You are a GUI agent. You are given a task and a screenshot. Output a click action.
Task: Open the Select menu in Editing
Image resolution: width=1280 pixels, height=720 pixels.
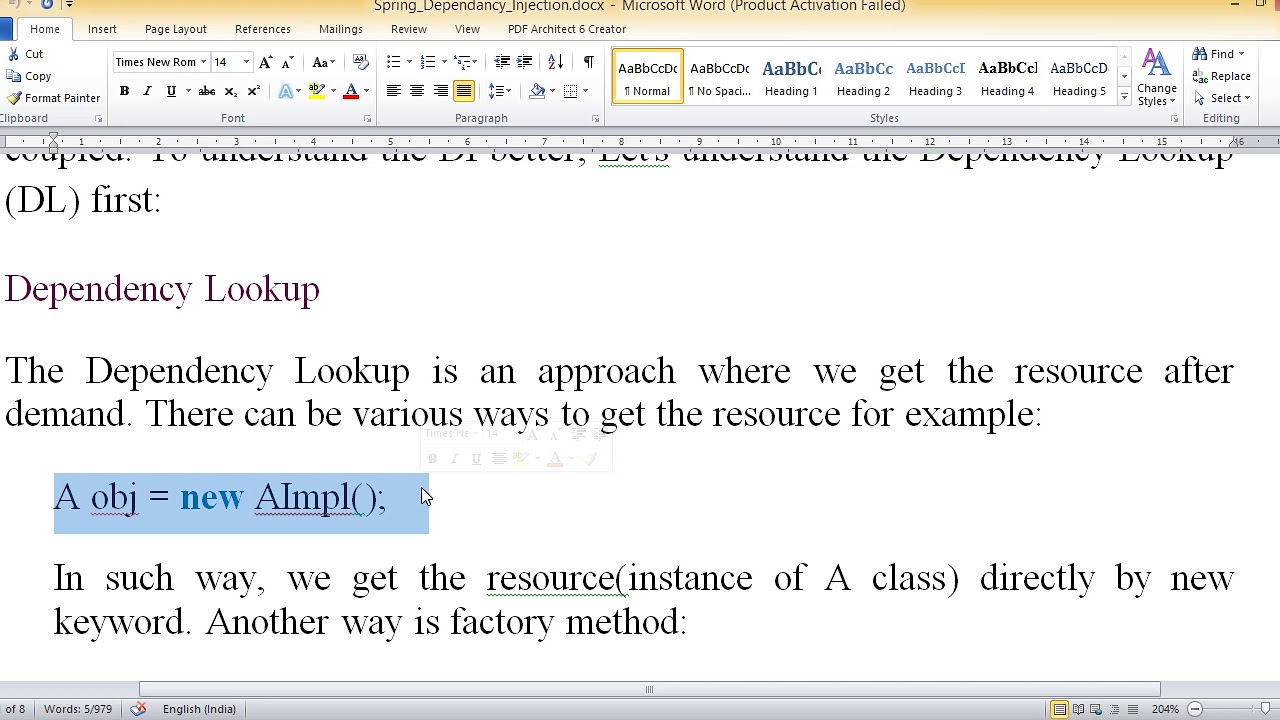[x=1222, y=98]
